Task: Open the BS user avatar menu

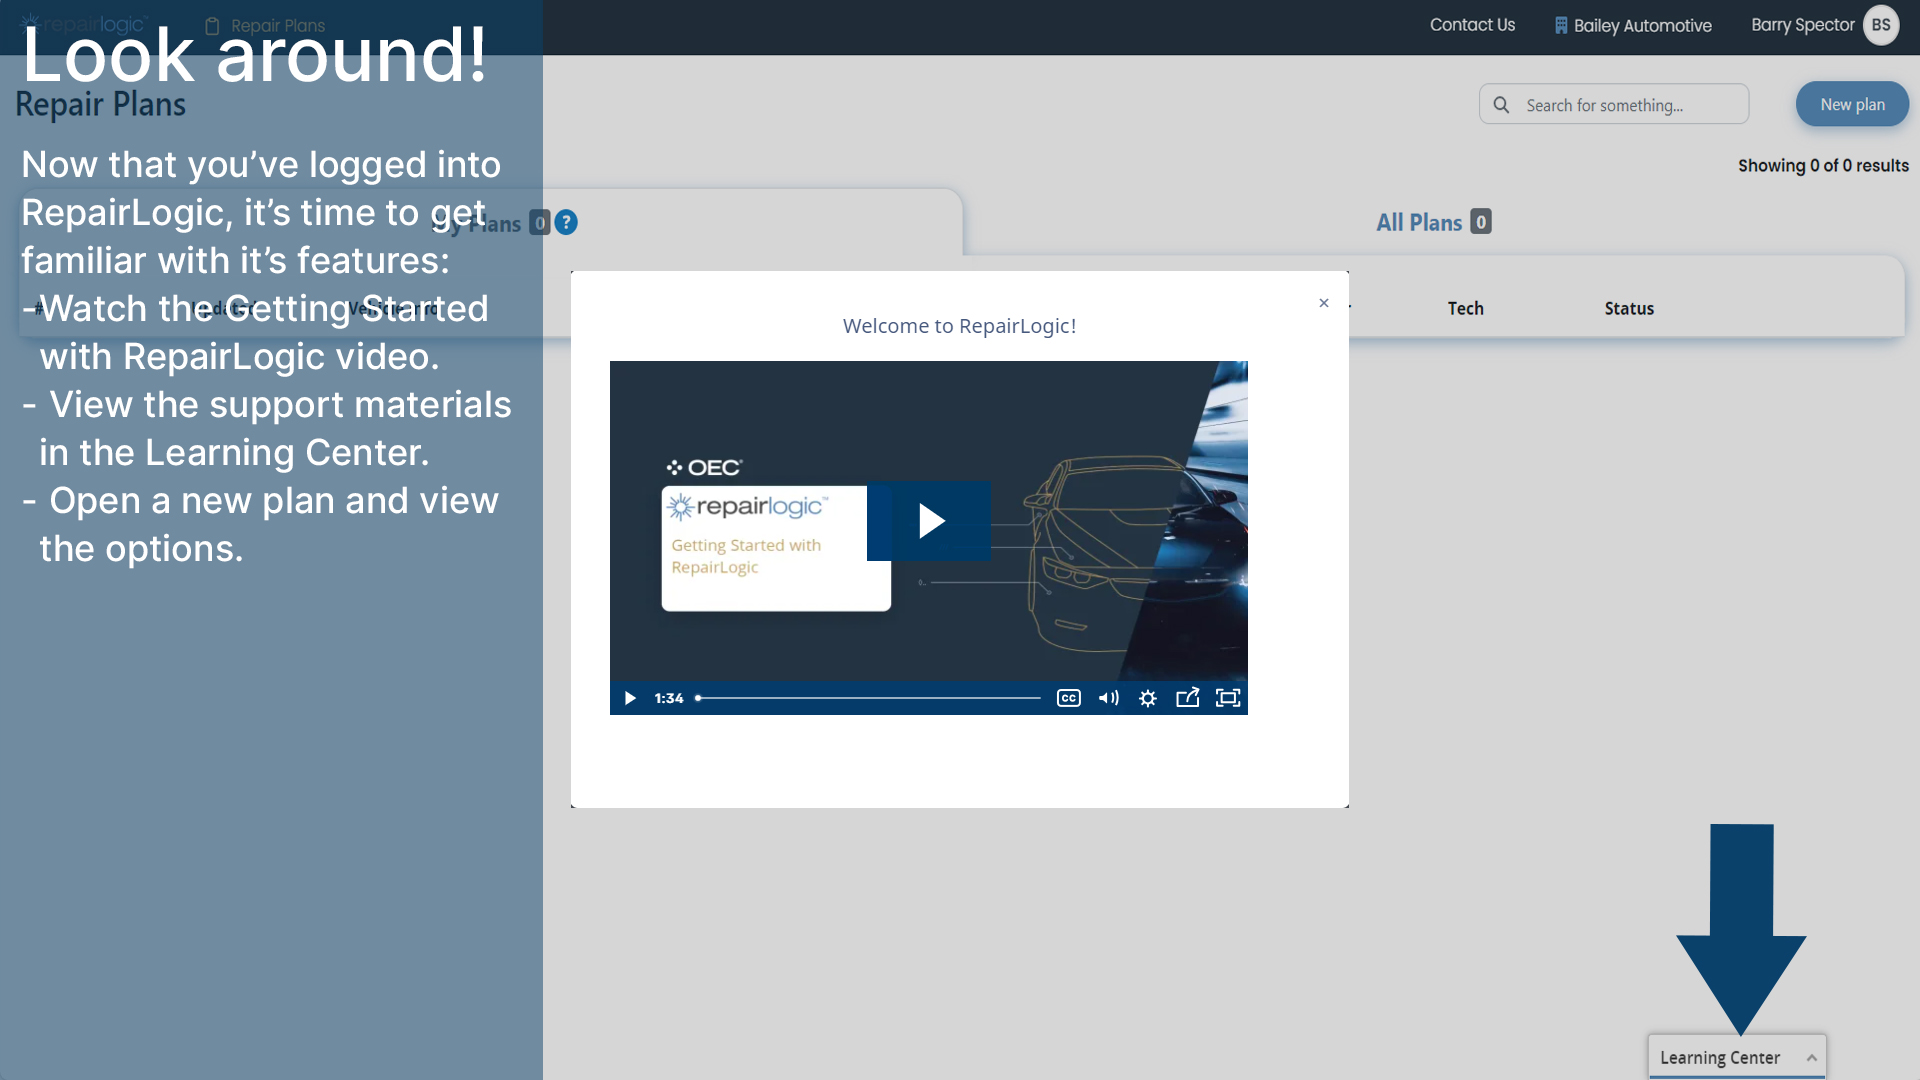Action: tap(1881, 25)
